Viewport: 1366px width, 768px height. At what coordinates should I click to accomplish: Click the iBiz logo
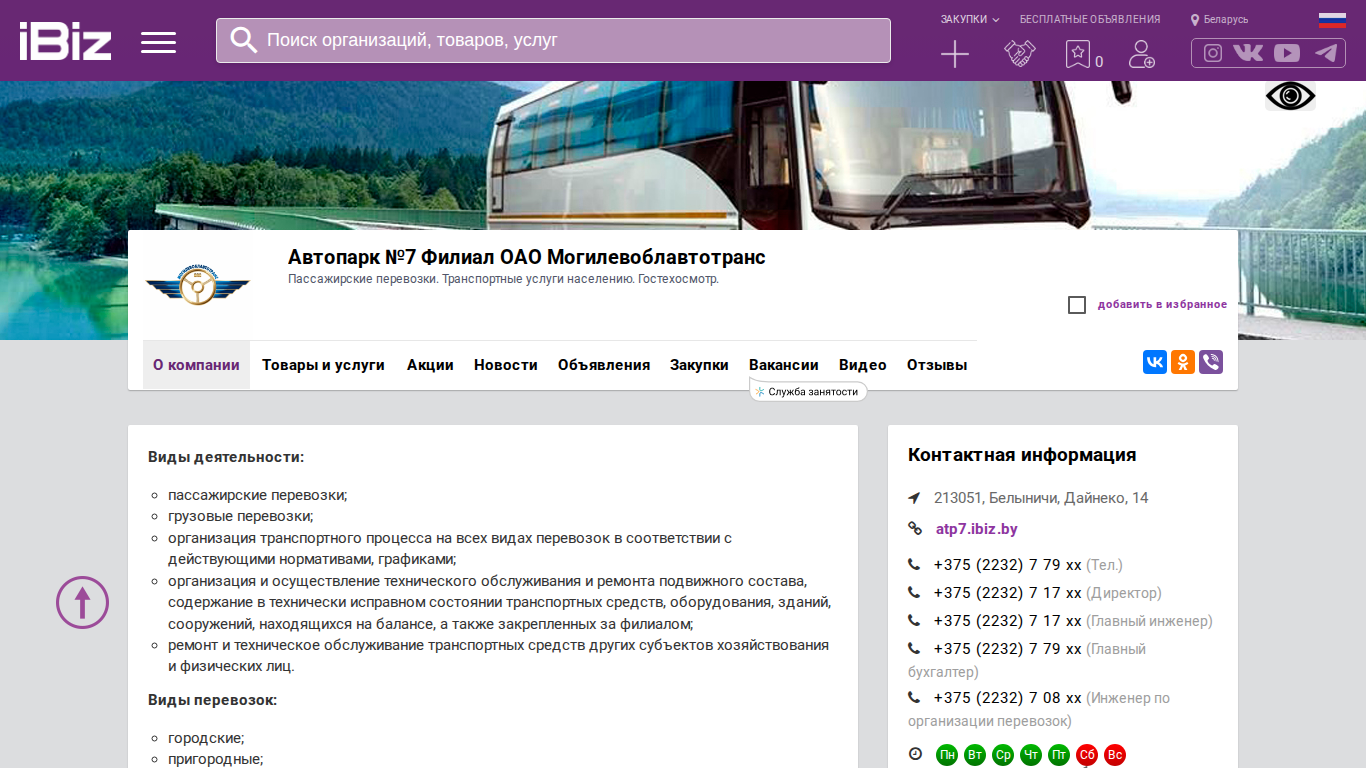click(x=65, y=41)
